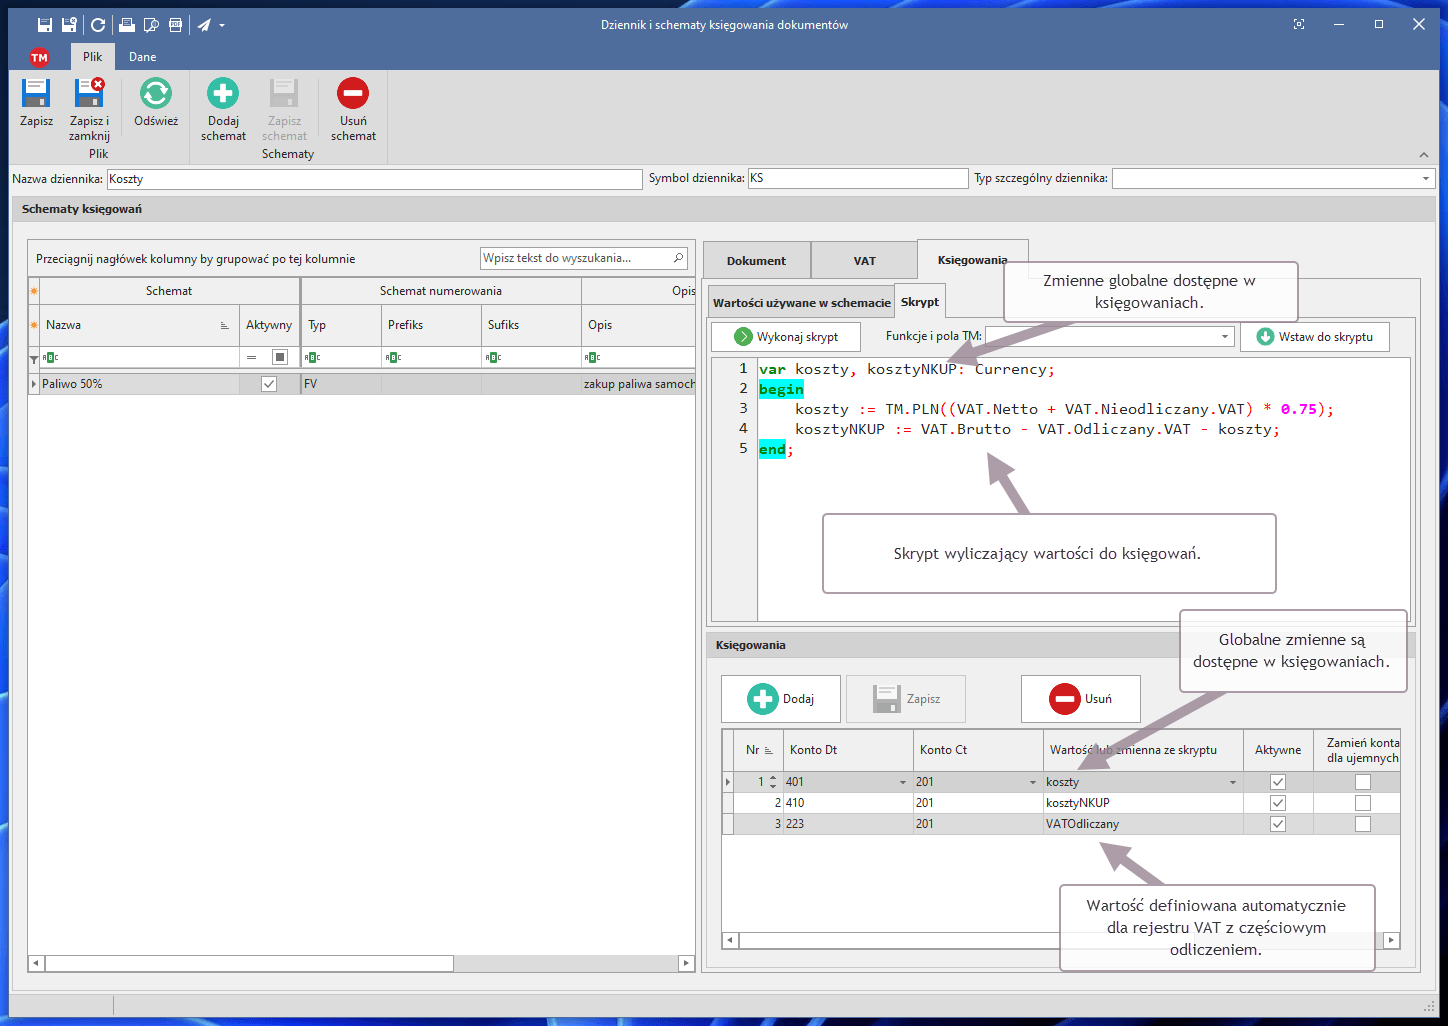Click Dodaj schemat green plus icon

223,94
